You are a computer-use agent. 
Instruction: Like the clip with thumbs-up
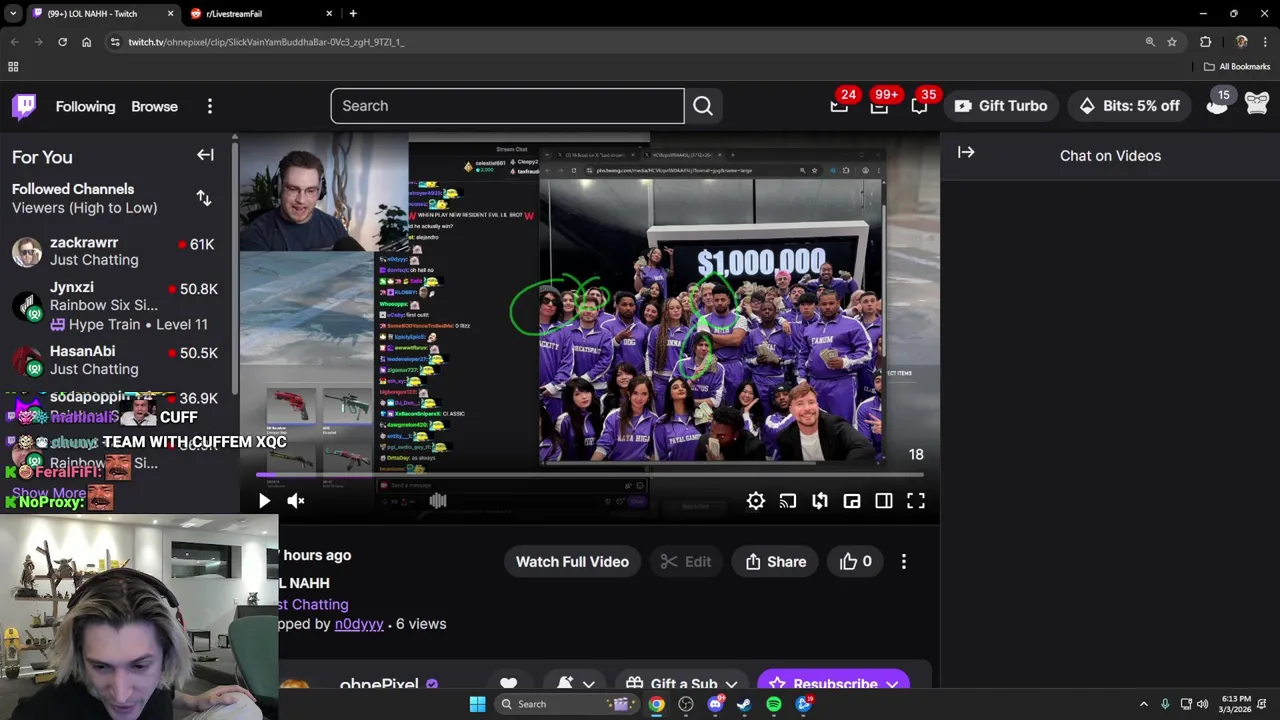click(x=855, y=561)
